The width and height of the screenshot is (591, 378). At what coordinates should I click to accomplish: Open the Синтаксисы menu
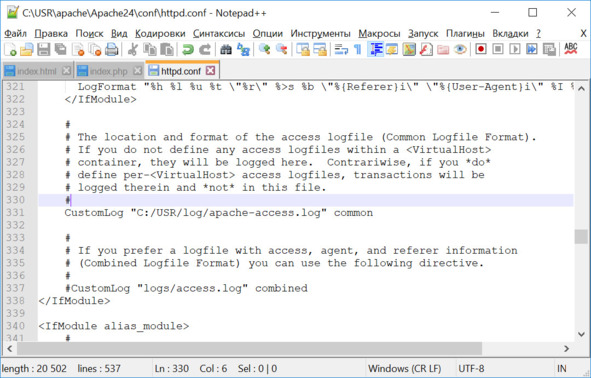point(219,34)
